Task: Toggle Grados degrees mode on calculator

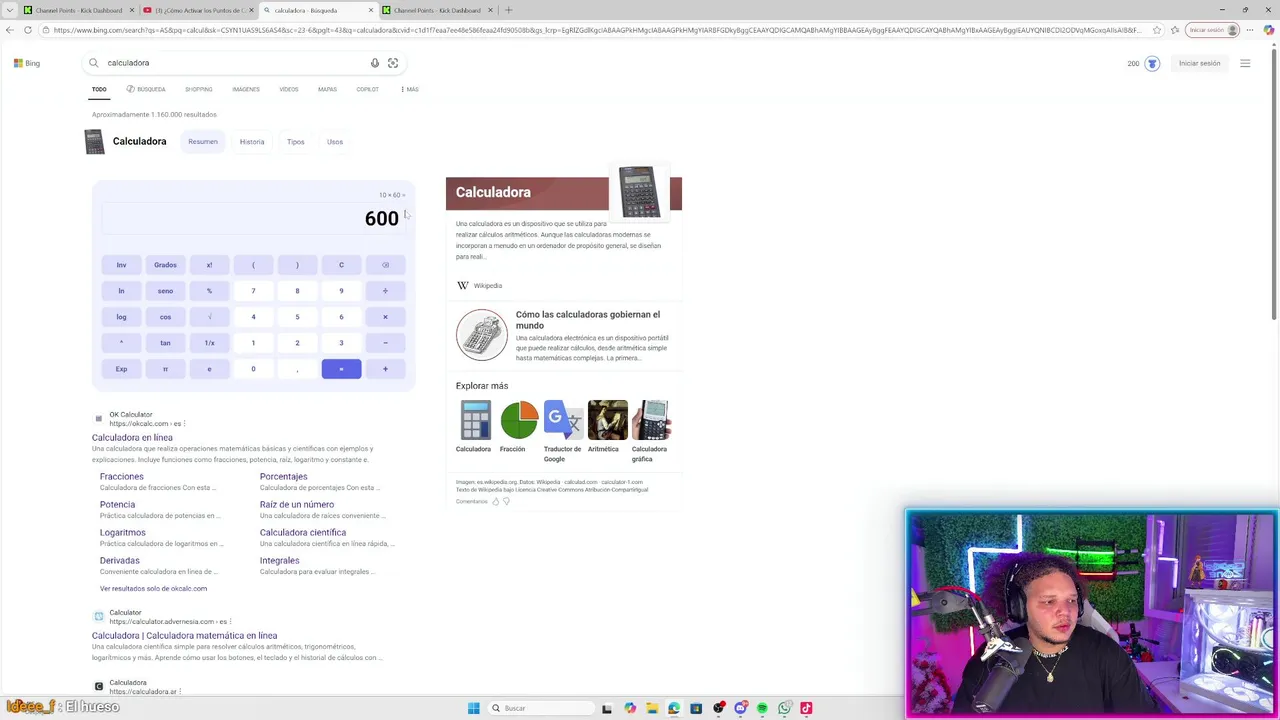Action: click(165, 265)
